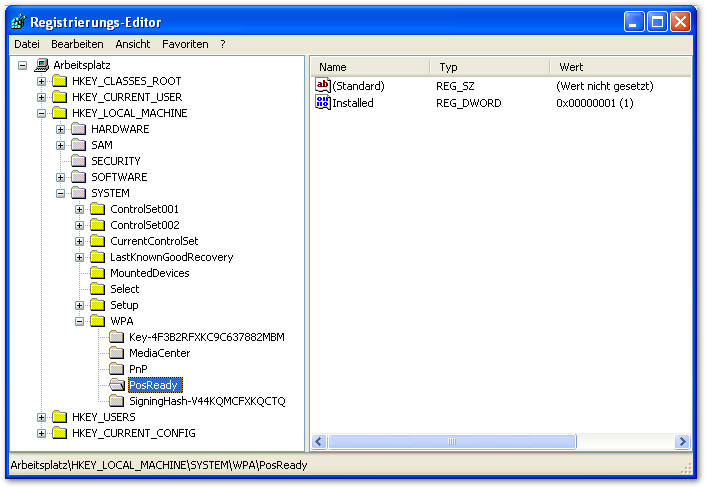Click the horizontal scrollbar right arrow

click(x=682, y=441)
